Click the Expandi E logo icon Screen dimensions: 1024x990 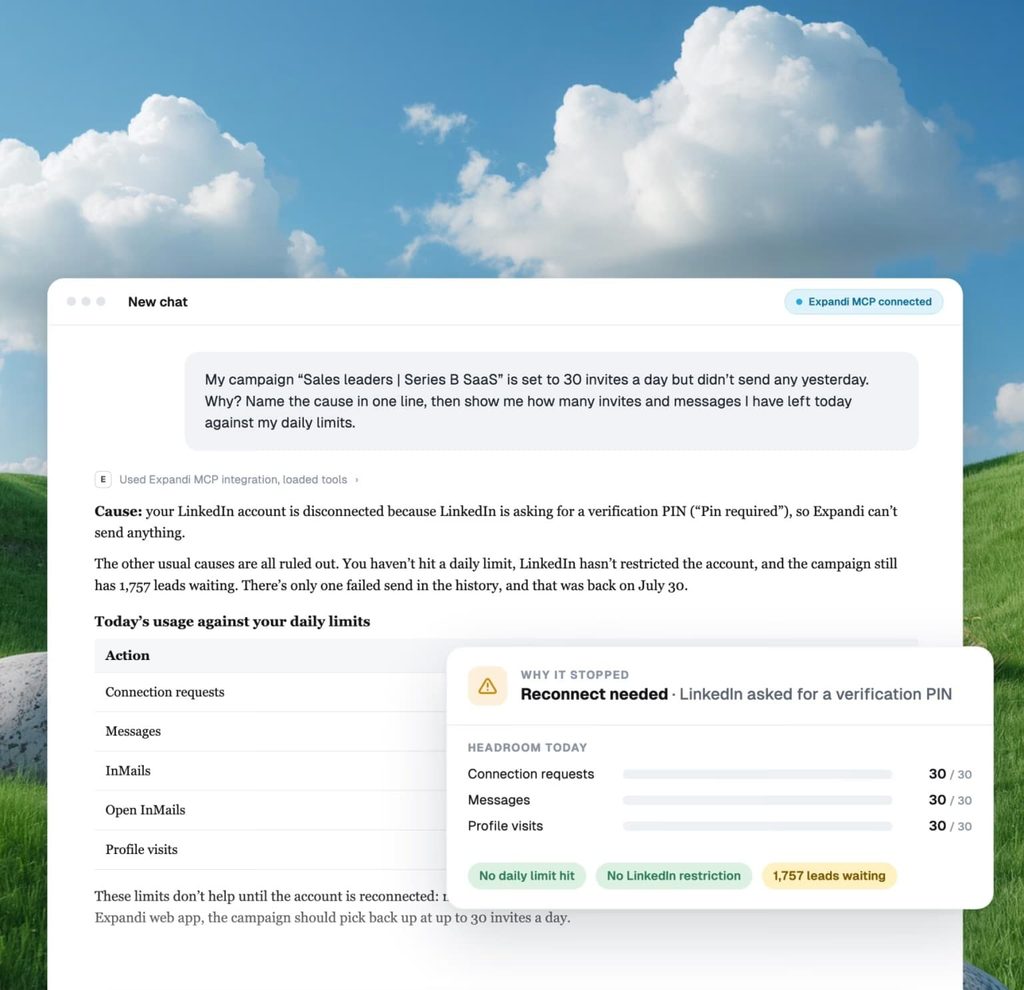[x=103, y=479]
